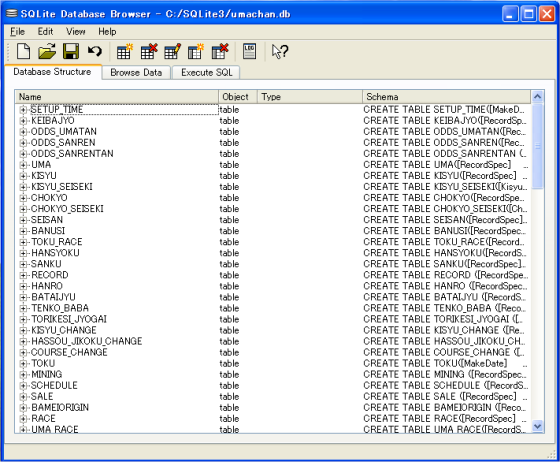The width and height of the screenshot is (560, 462).
Task: Expand the KEIBAJYO table node
Action: tap(23, 121)
